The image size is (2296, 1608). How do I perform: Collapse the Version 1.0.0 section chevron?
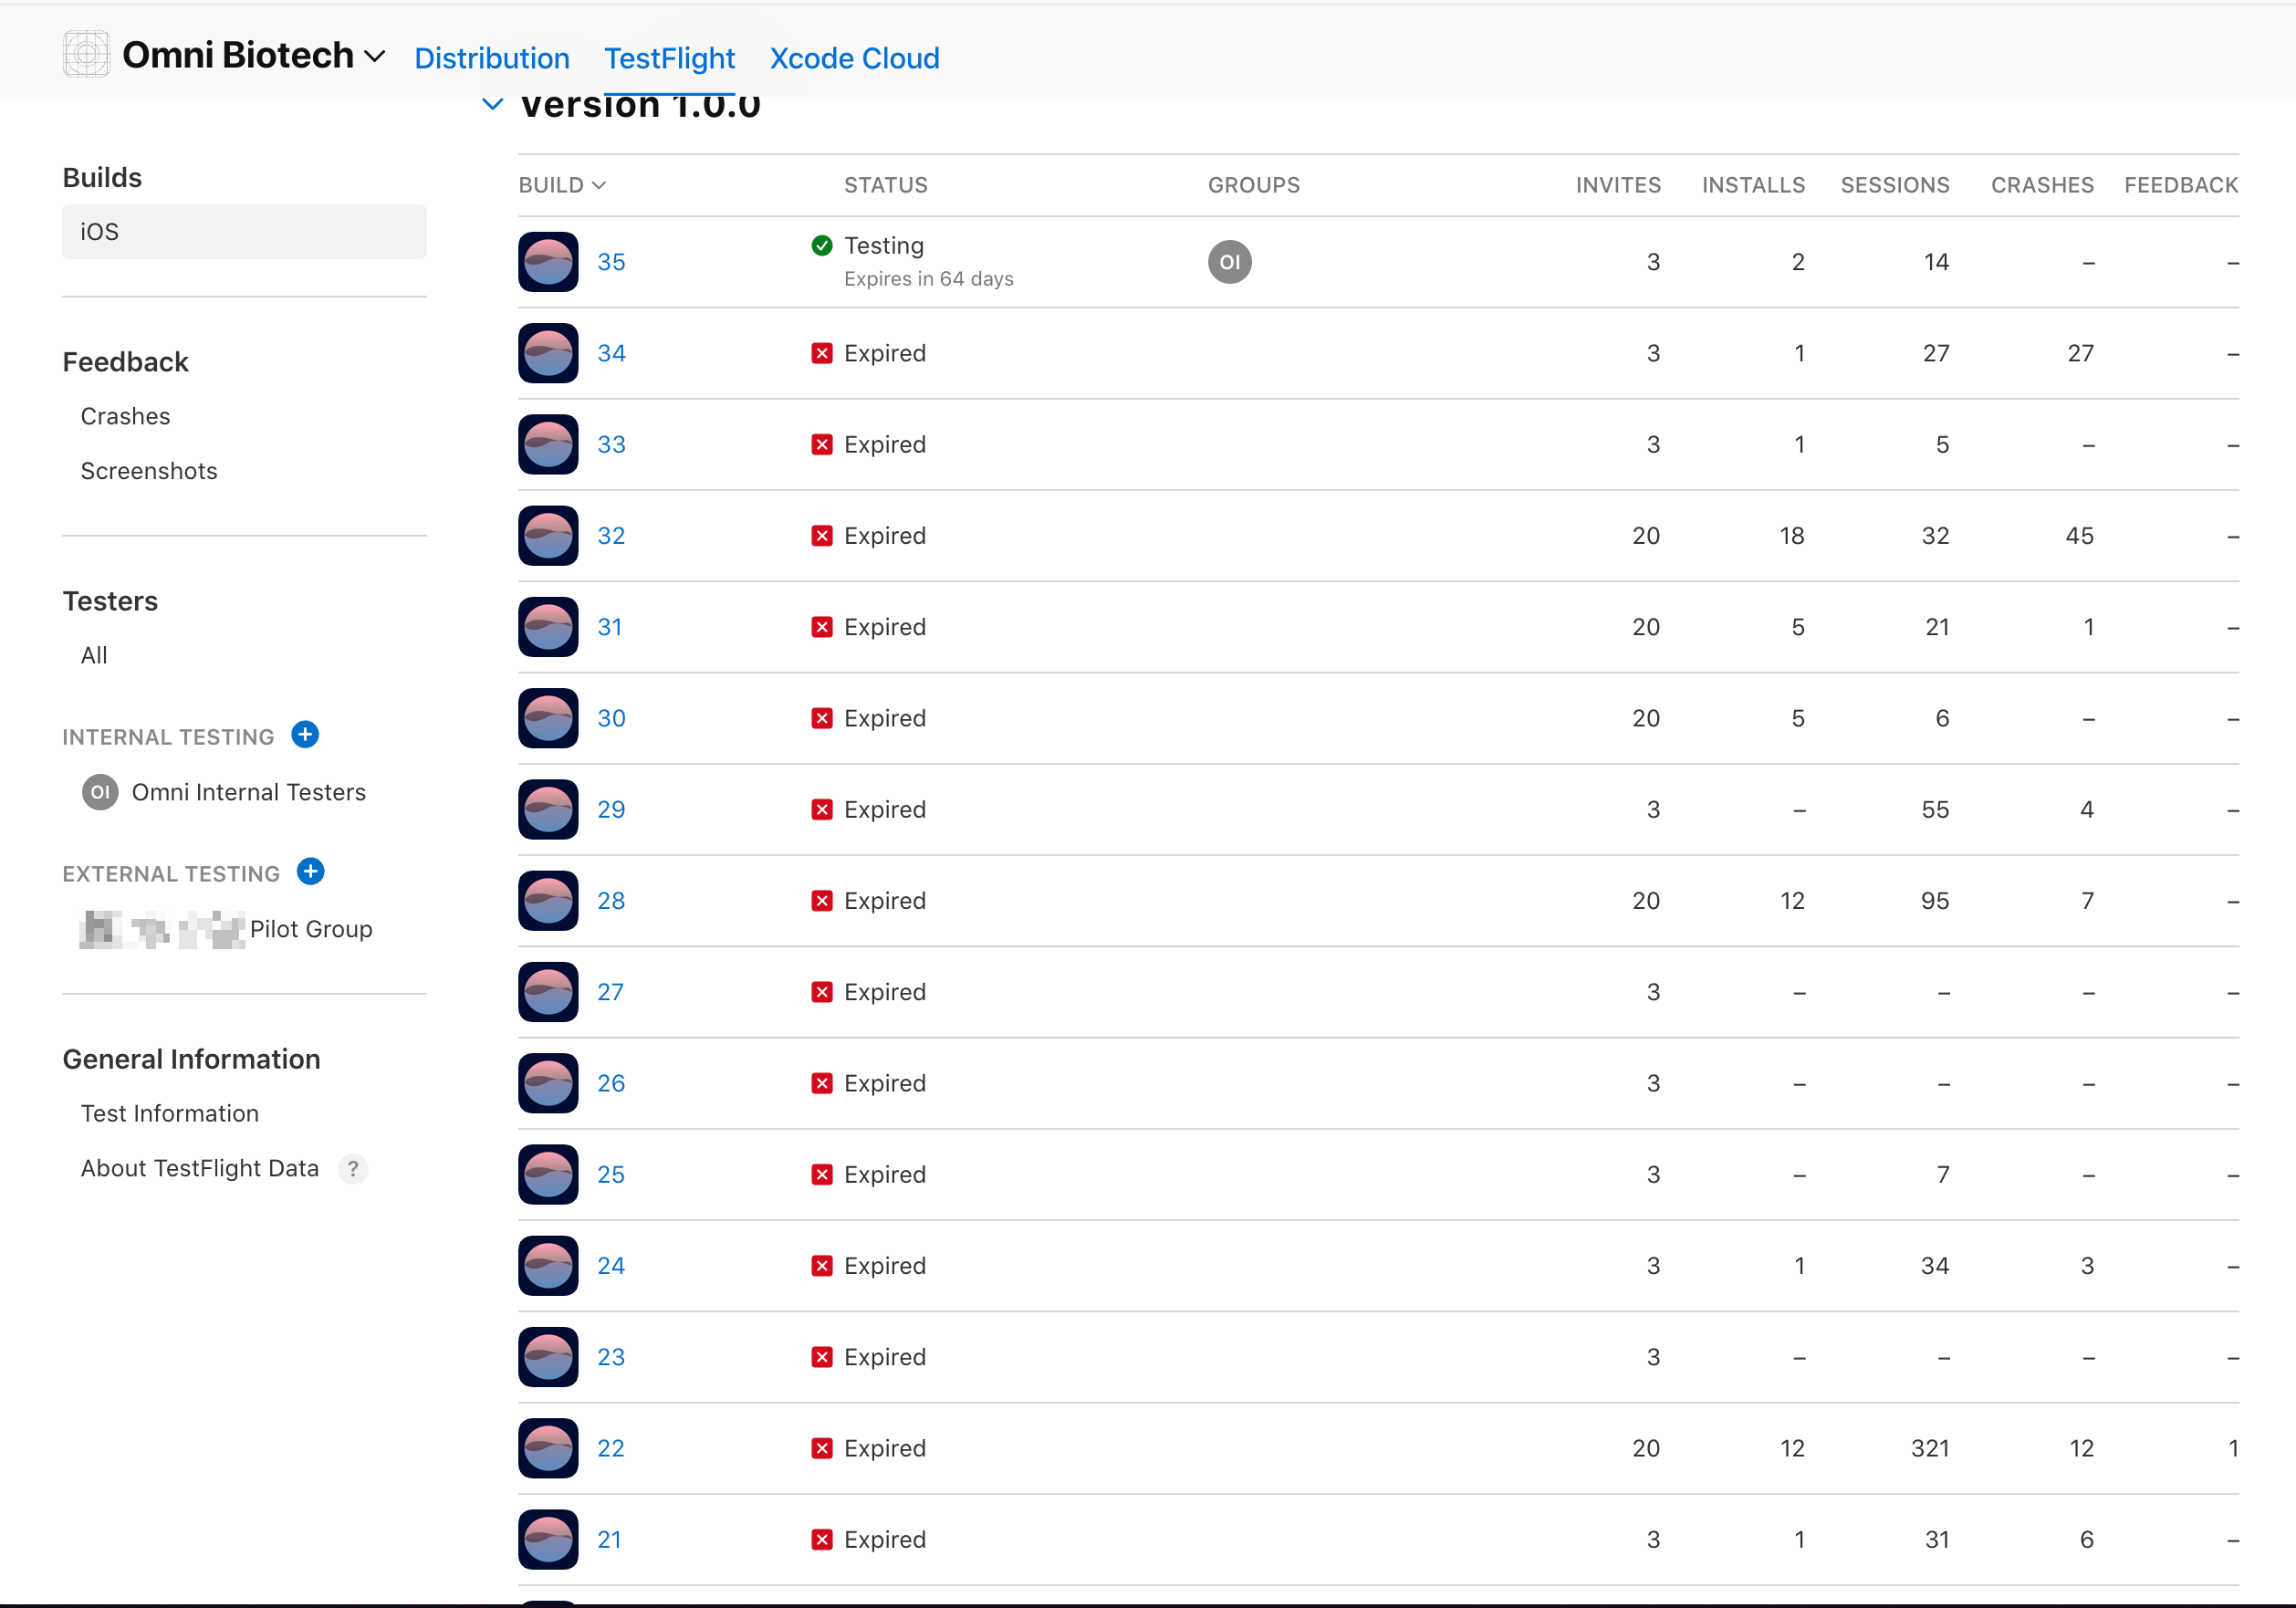[x=492, y=104]
